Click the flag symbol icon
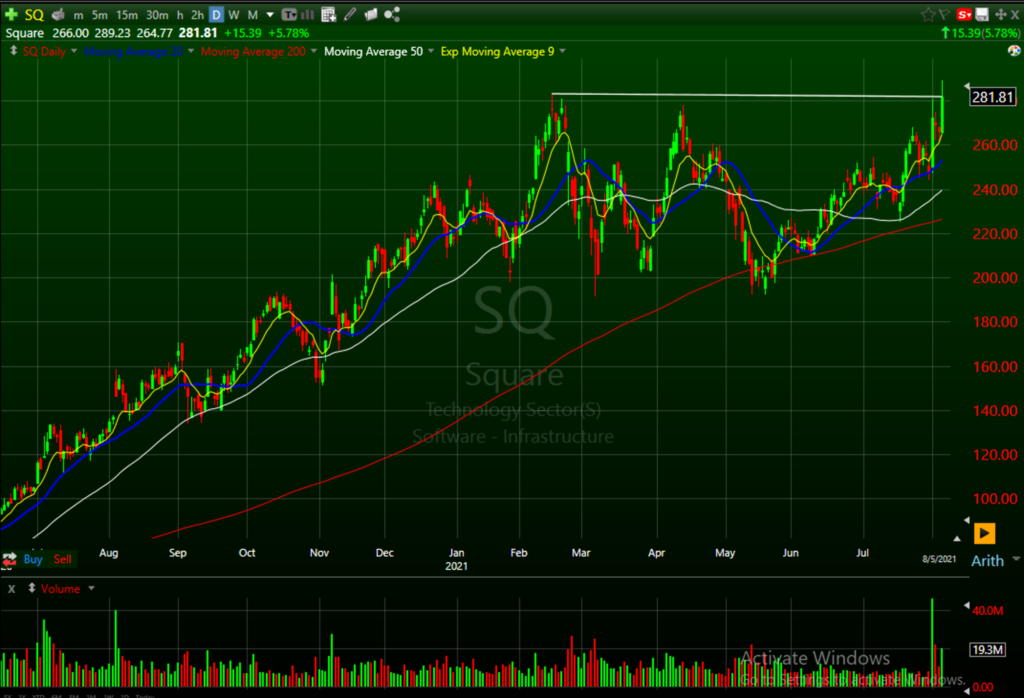Screen dimensions: 1024x698 point(945,14)
